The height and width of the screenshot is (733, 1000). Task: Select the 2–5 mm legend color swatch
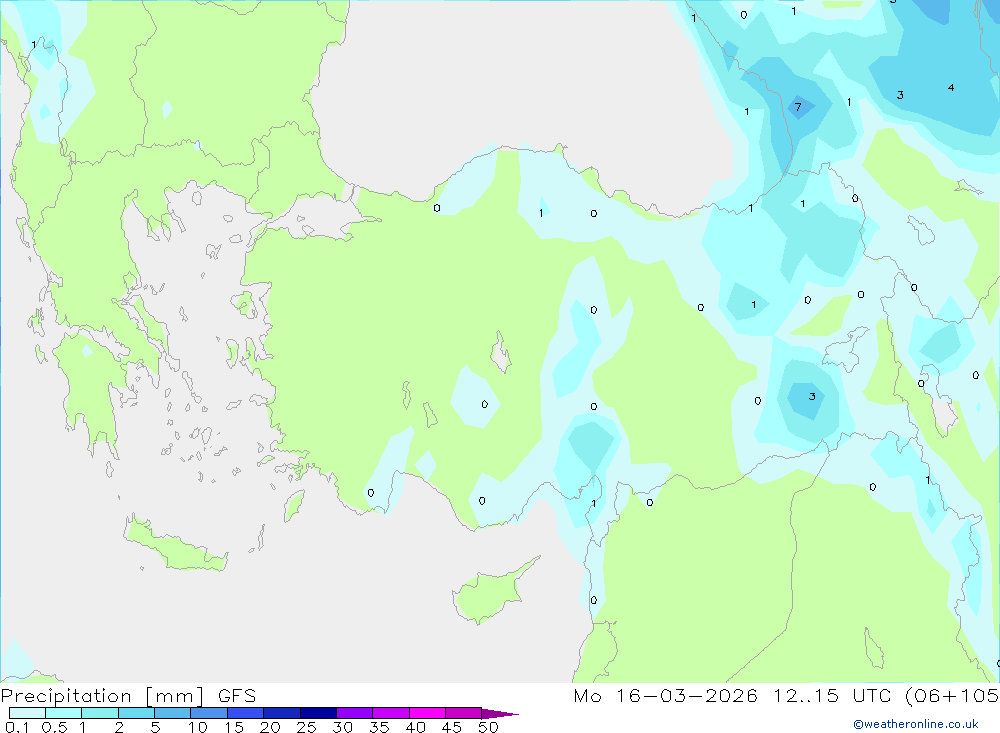coord(136,713)
